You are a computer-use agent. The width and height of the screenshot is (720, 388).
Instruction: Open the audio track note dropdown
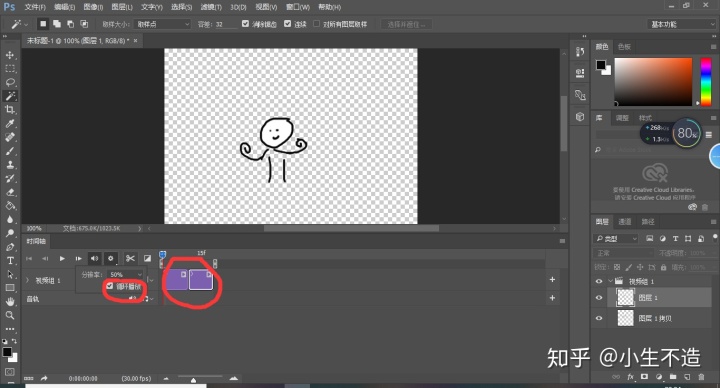tap(149, 299)
